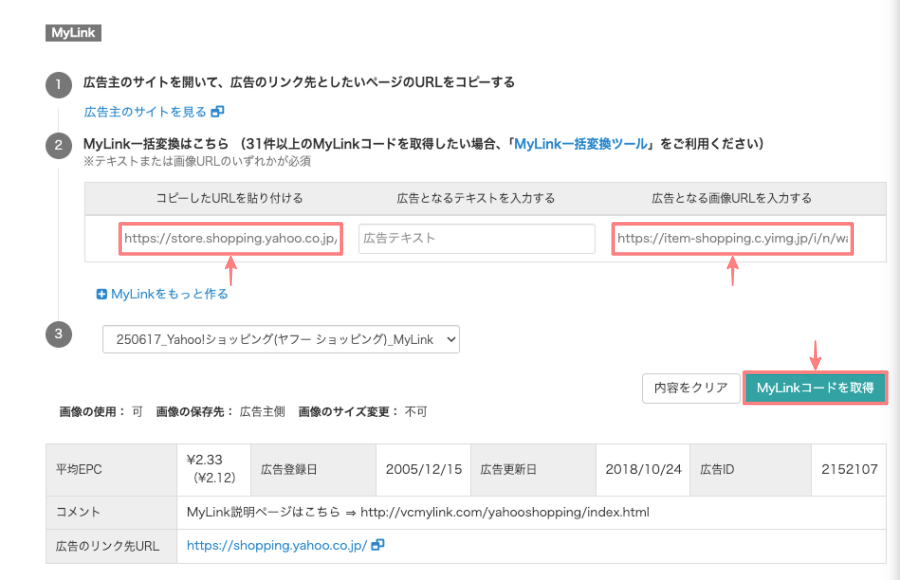This screenshot has width=900, height=580.
Task: Click the note ※テキストまたは画像URLのいずれかが必須
Action: [x=197, y=161]
